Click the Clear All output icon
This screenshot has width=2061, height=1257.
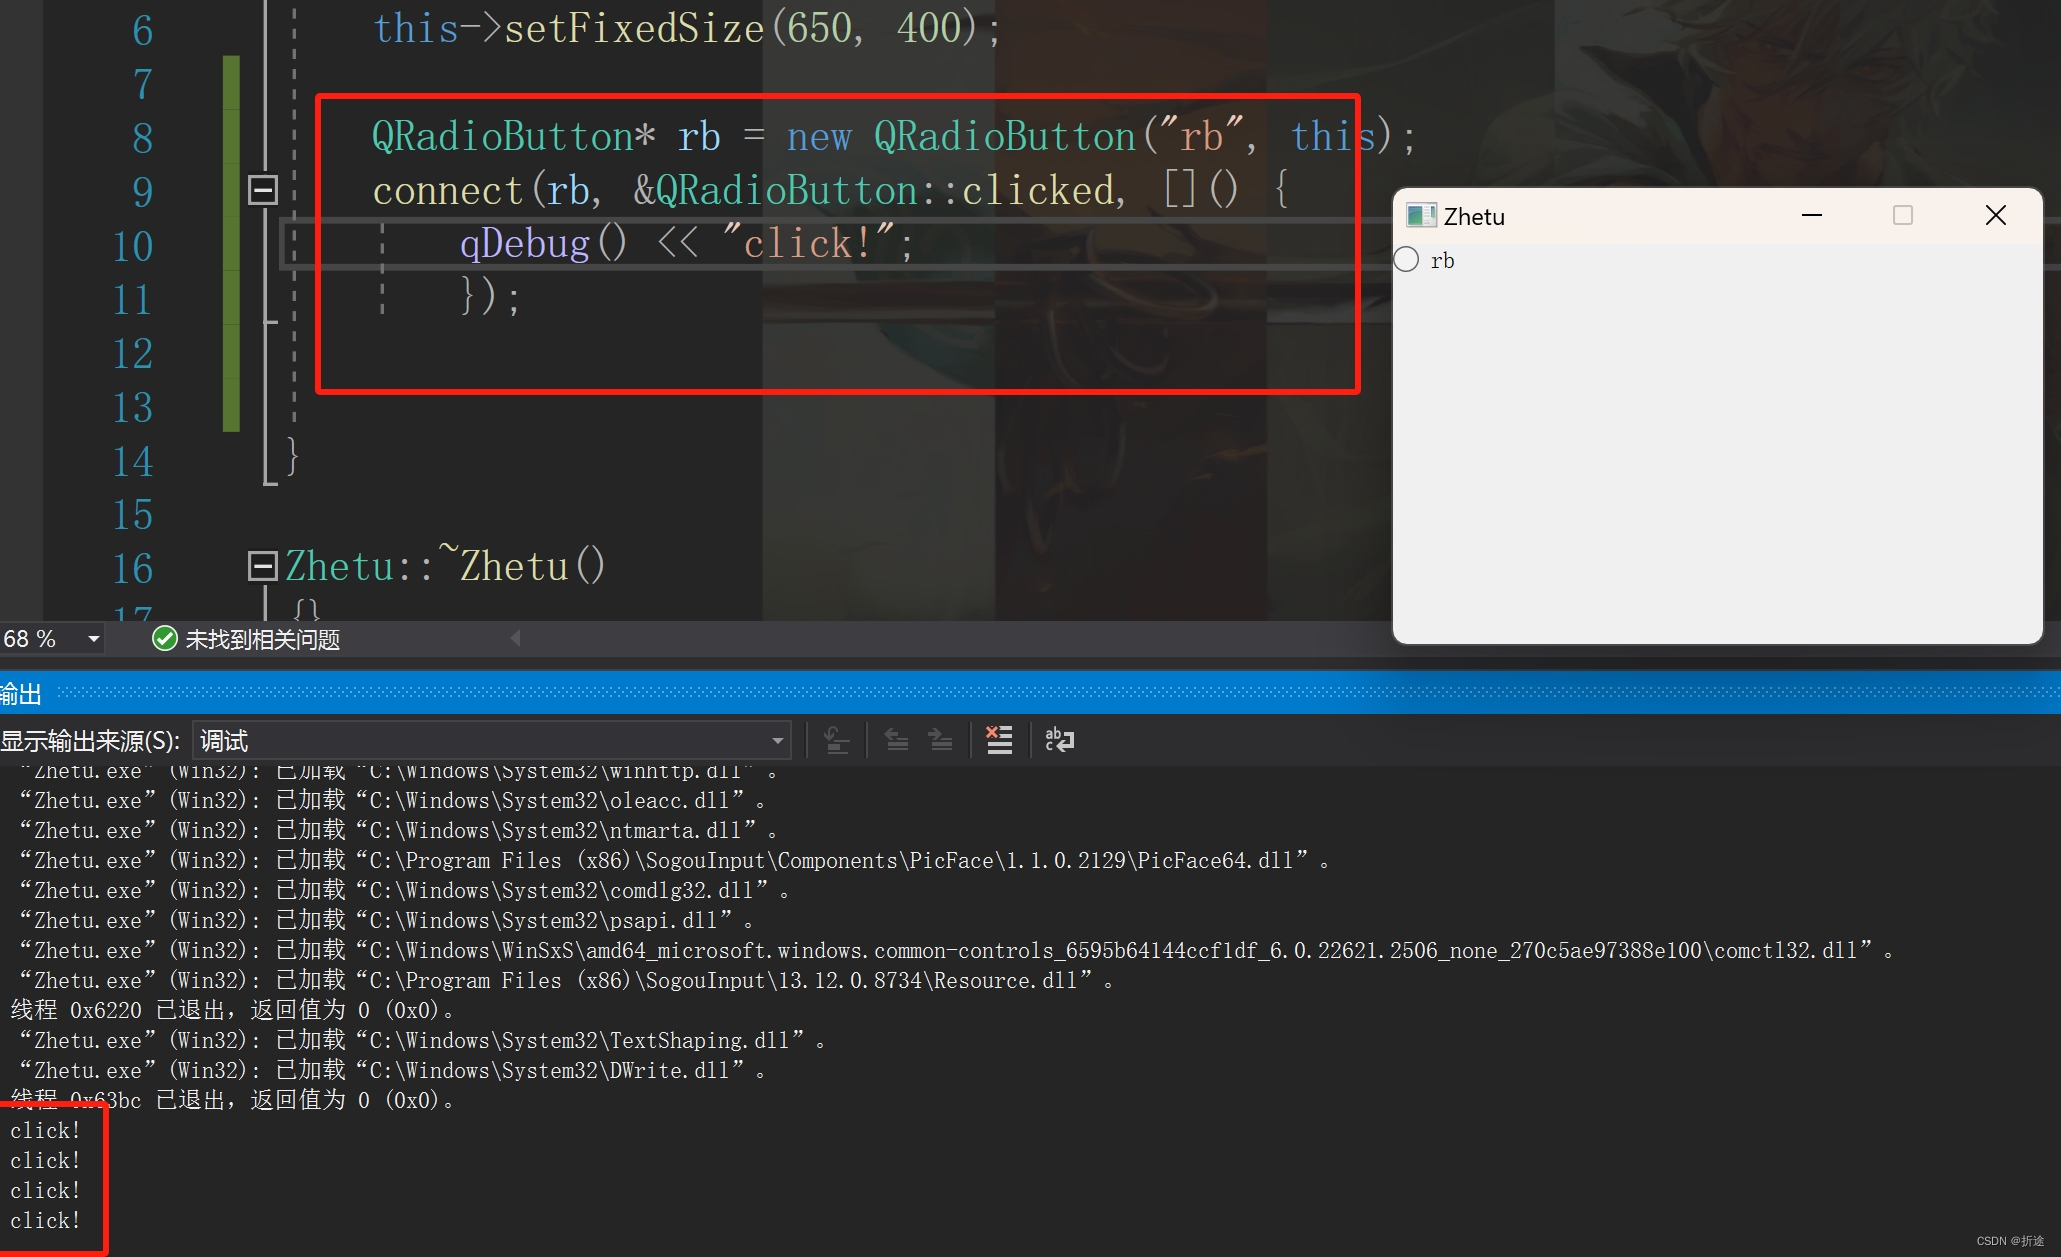pos(999,740)
